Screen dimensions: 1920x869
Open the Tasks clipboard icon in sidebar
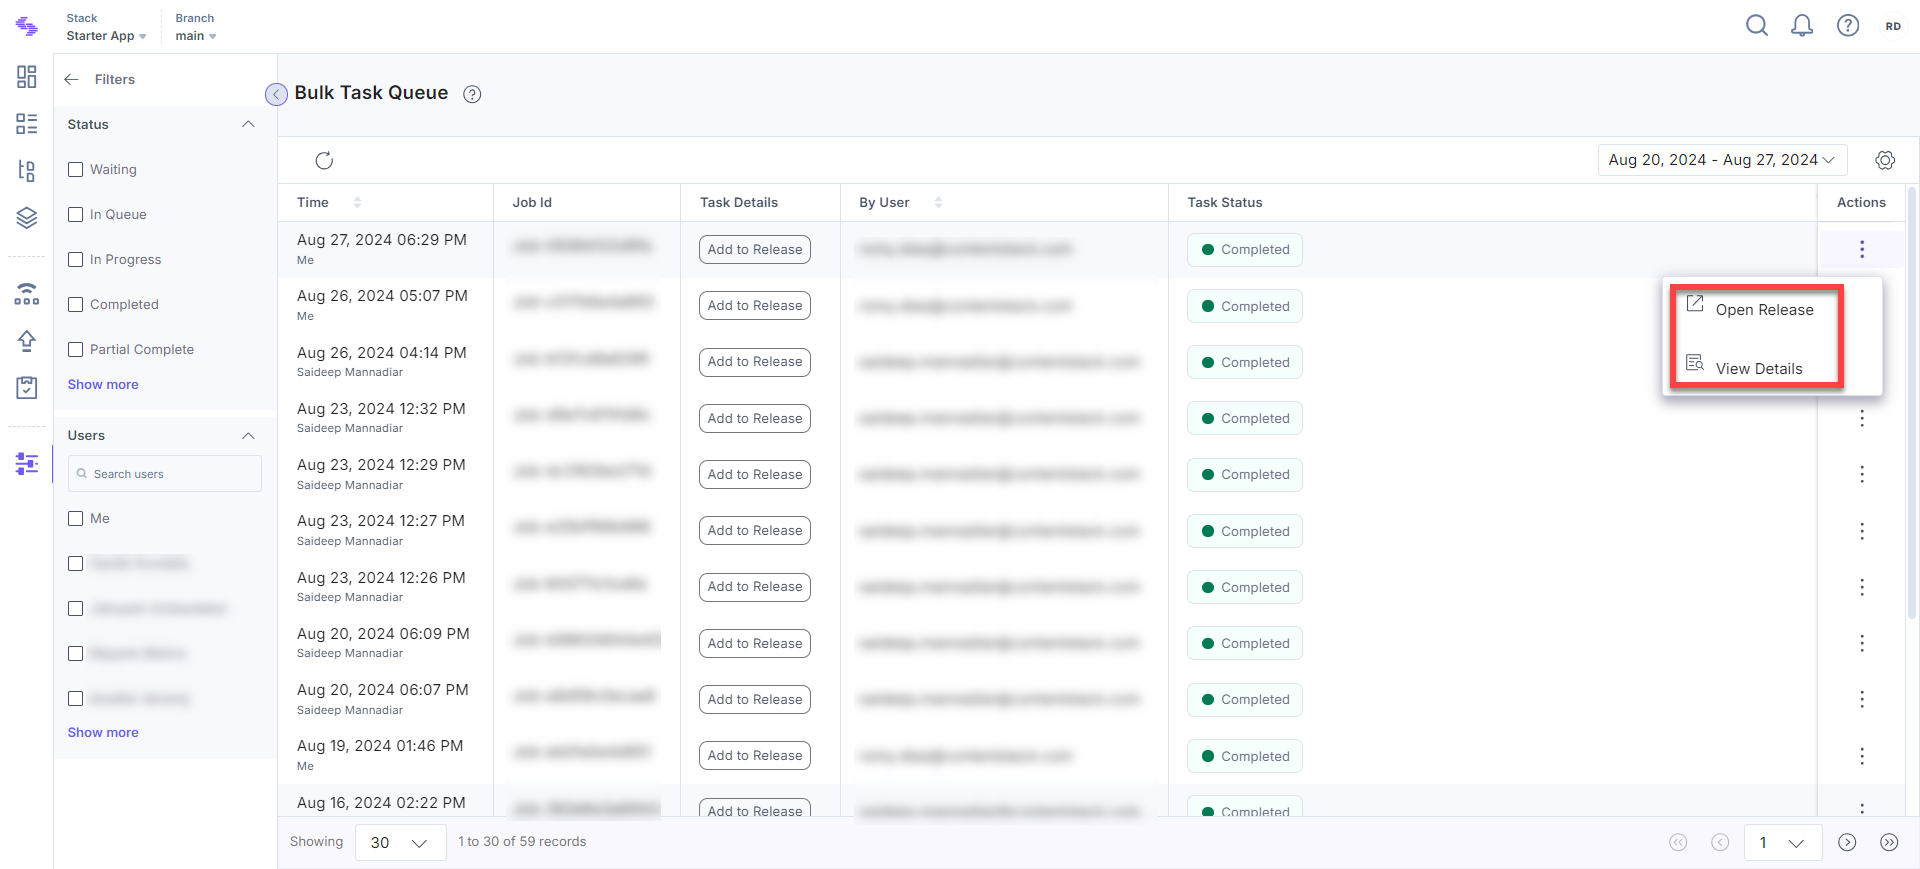[x=27, y=388]
